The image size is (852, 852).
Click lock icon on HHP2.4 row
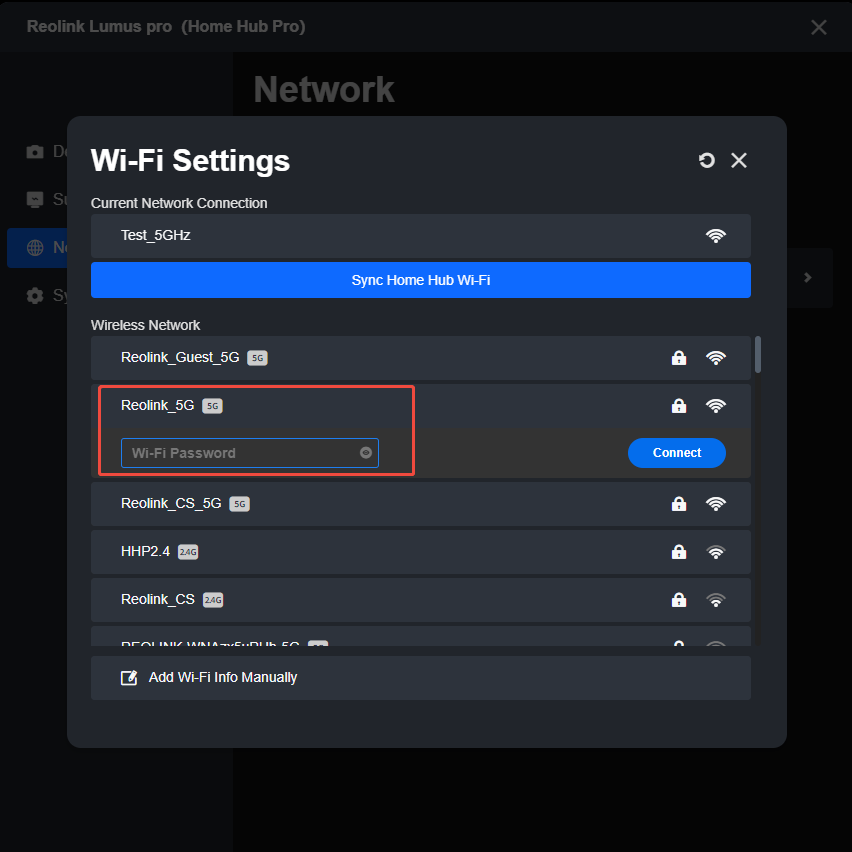pos(679,552)
